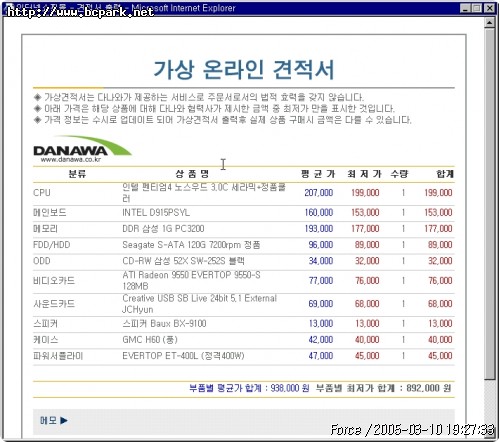Click the EVERTOP ET-400L product name
Image resolution: width=500 pixels, height=442 pixels.
click(183, 356)
